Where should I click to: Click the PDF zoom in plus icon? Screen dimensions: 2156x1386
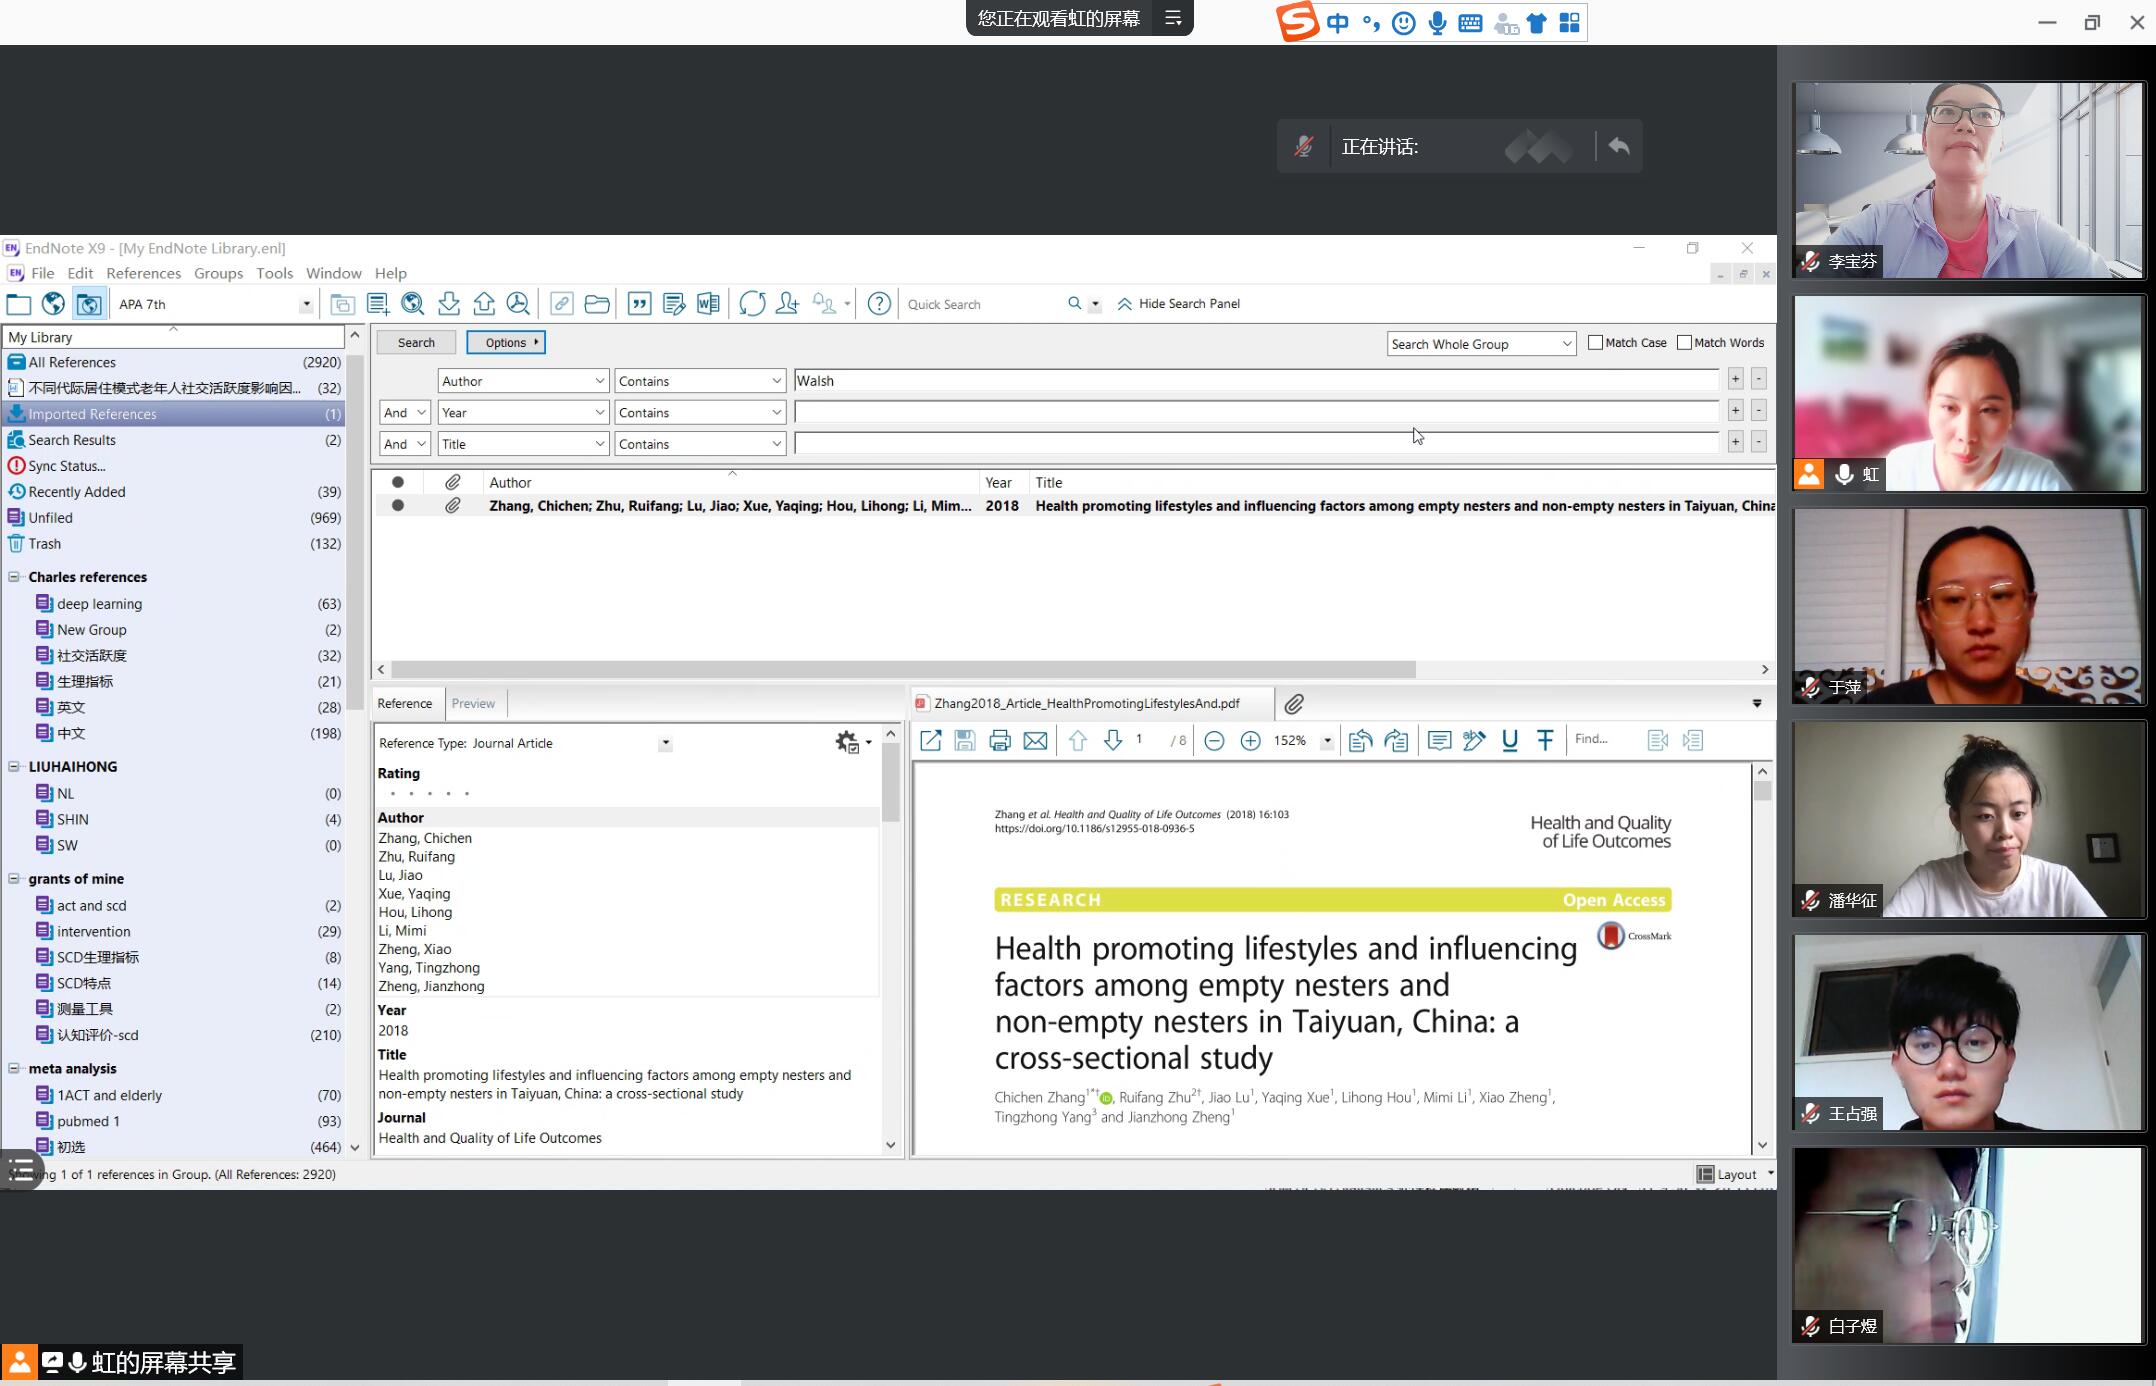click(1250, 741)
